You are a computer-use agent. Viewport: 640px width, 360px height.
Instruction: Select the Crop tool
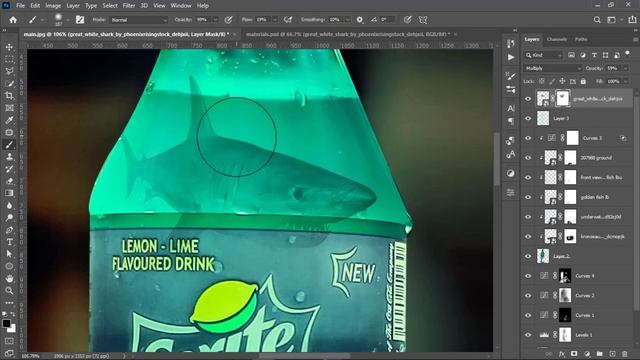pos(9,96)
